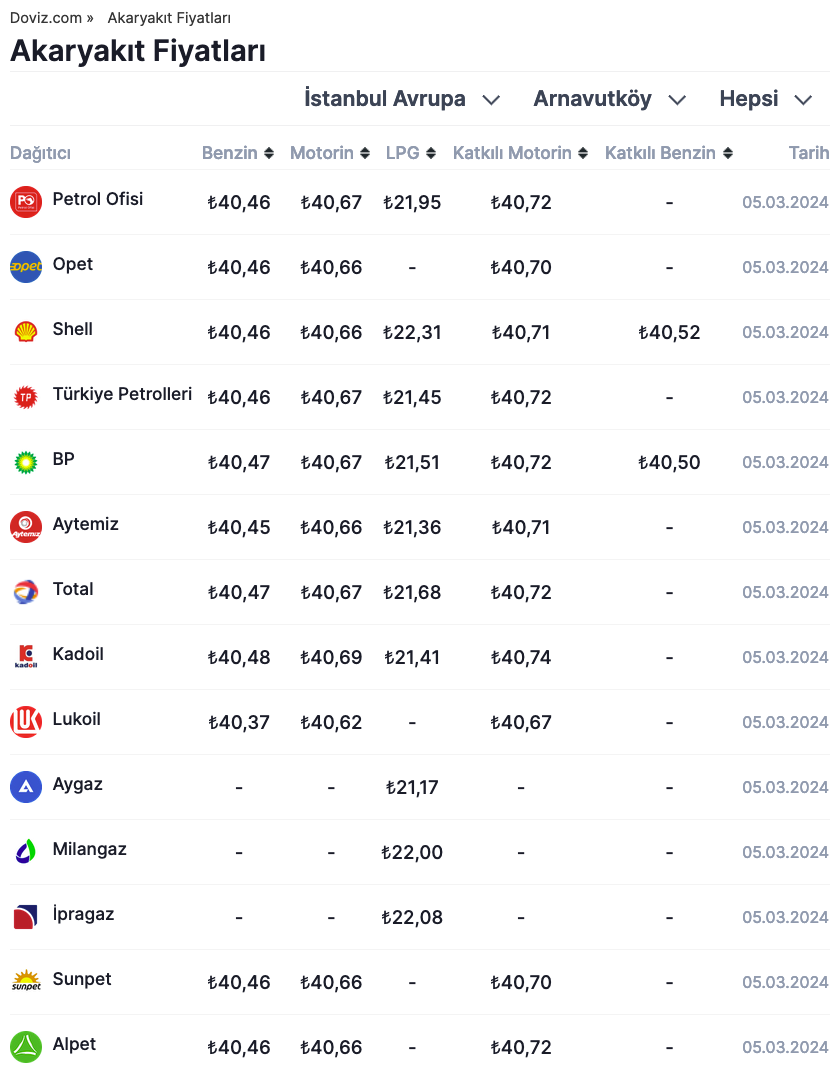Sort table by LPG column
The width and height of the screenshot is (838, 1069).
pos(411,153)
